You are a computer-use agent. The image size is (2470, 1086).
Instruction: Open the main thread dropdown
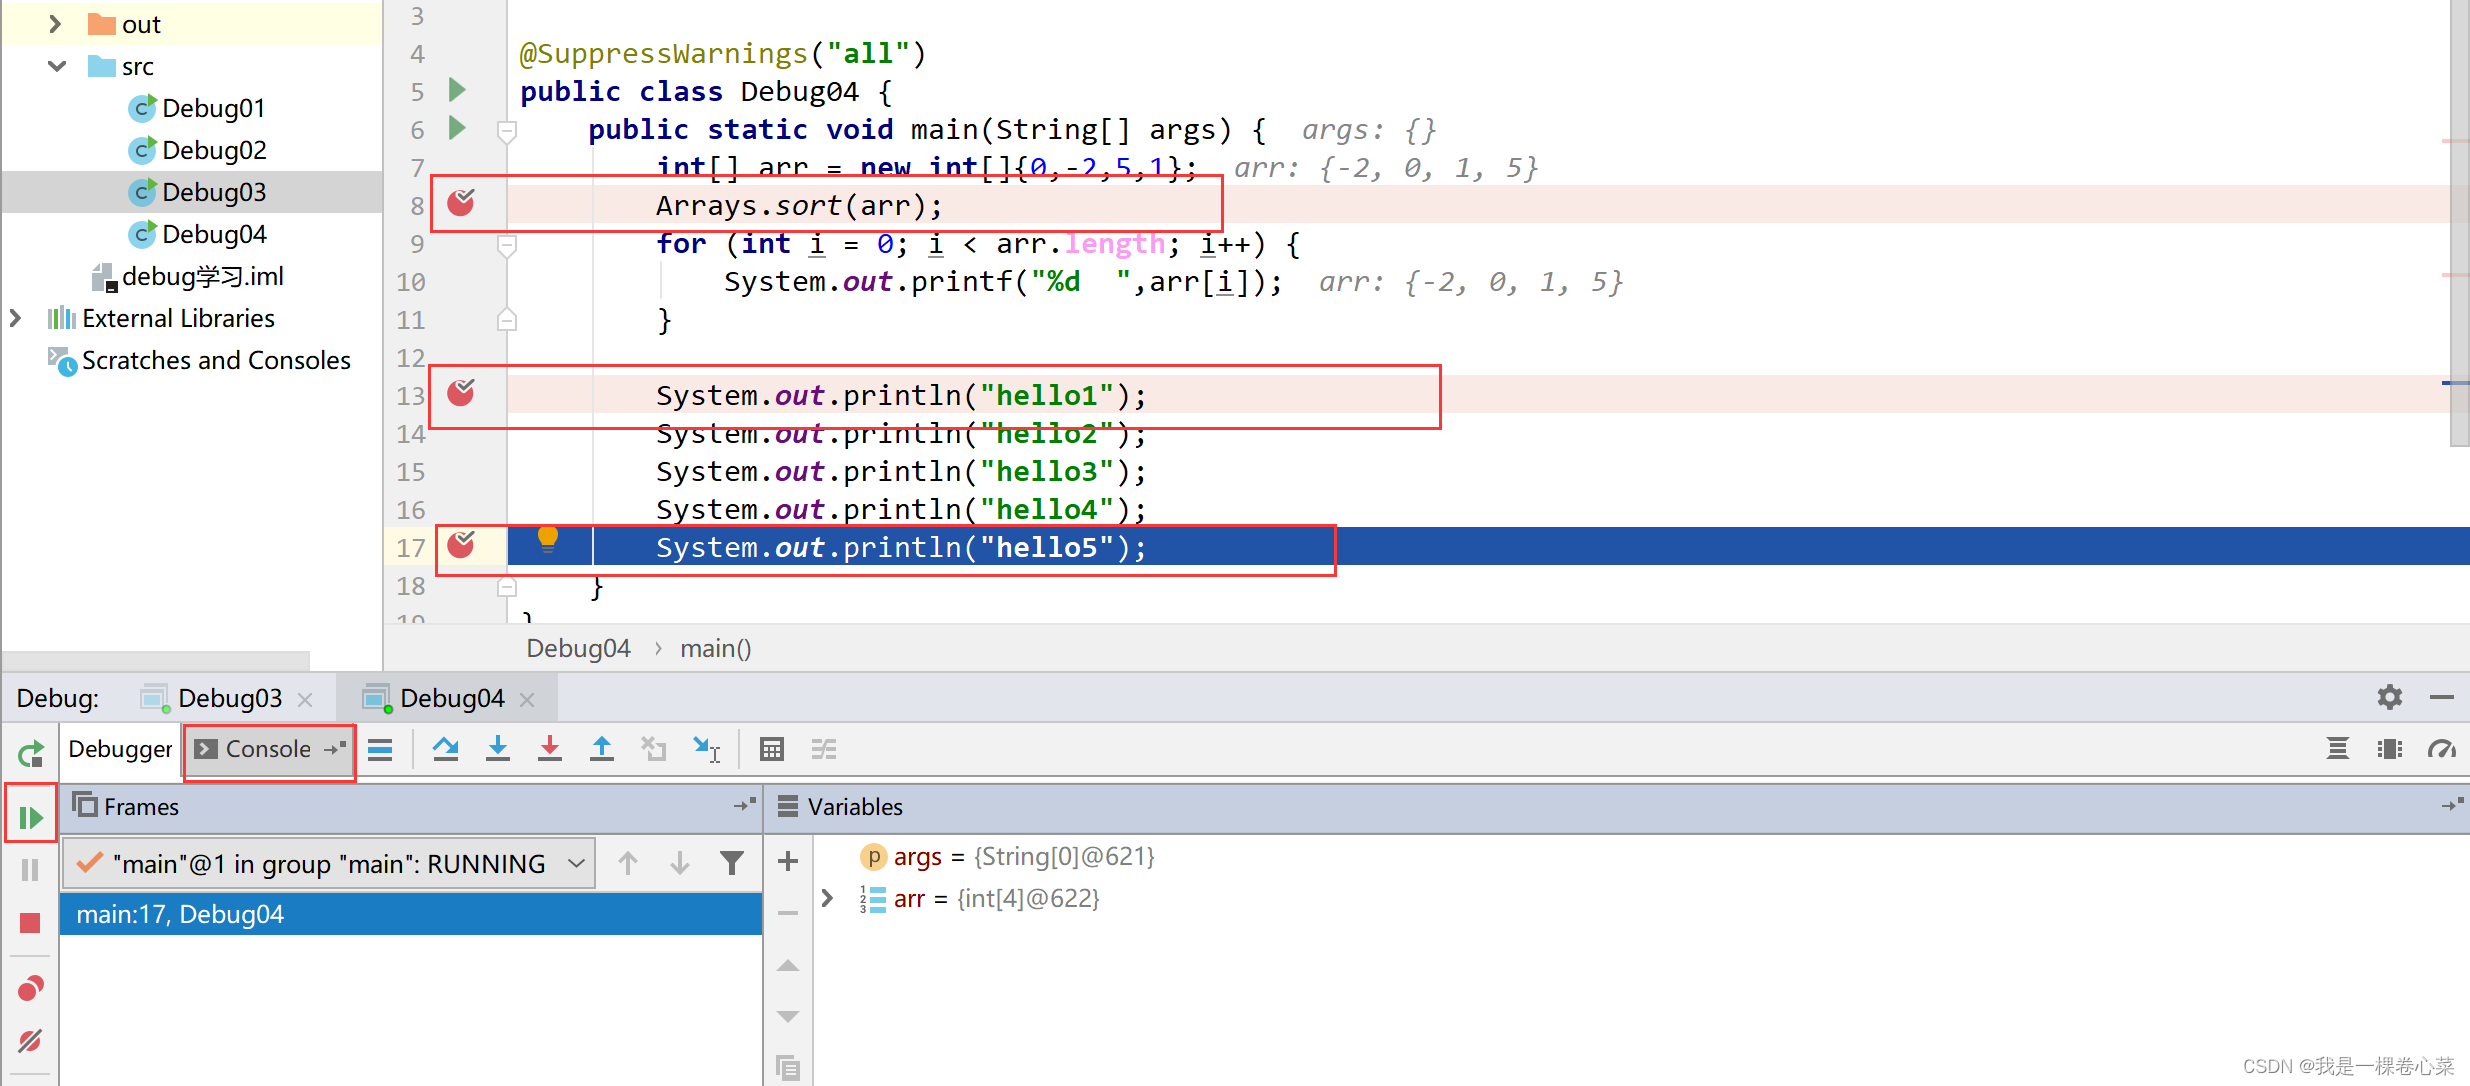pos(576,863)
